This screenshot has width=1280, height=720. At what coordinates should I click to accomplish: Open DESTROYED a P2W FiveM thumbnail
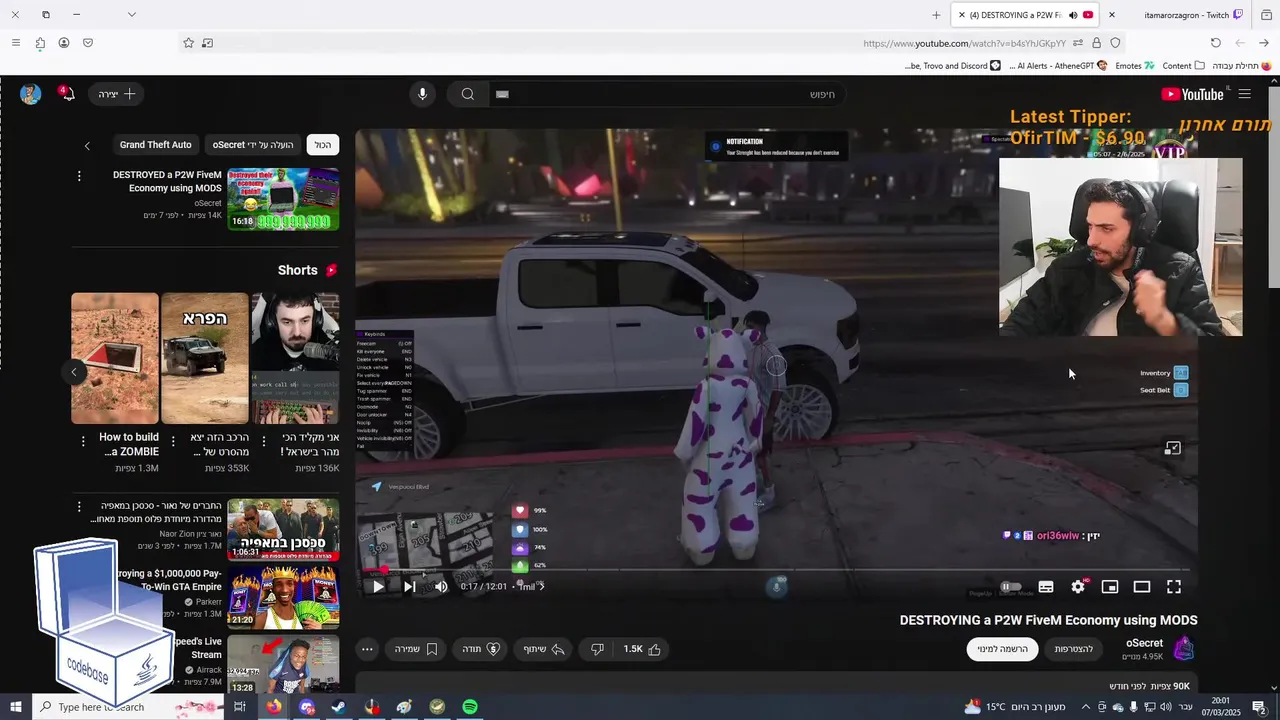(x=283, y=199)
